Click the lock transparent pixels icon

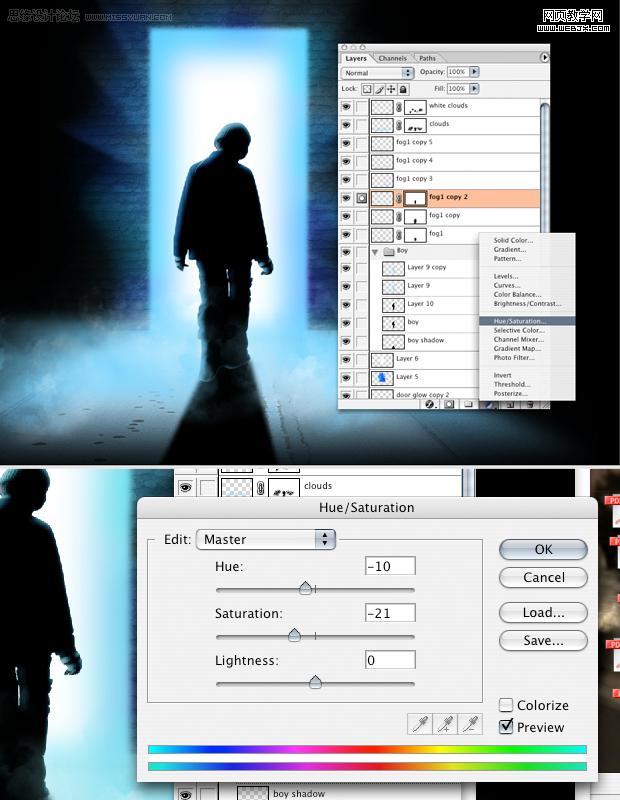pyautogui.click(x=368, y=89)
